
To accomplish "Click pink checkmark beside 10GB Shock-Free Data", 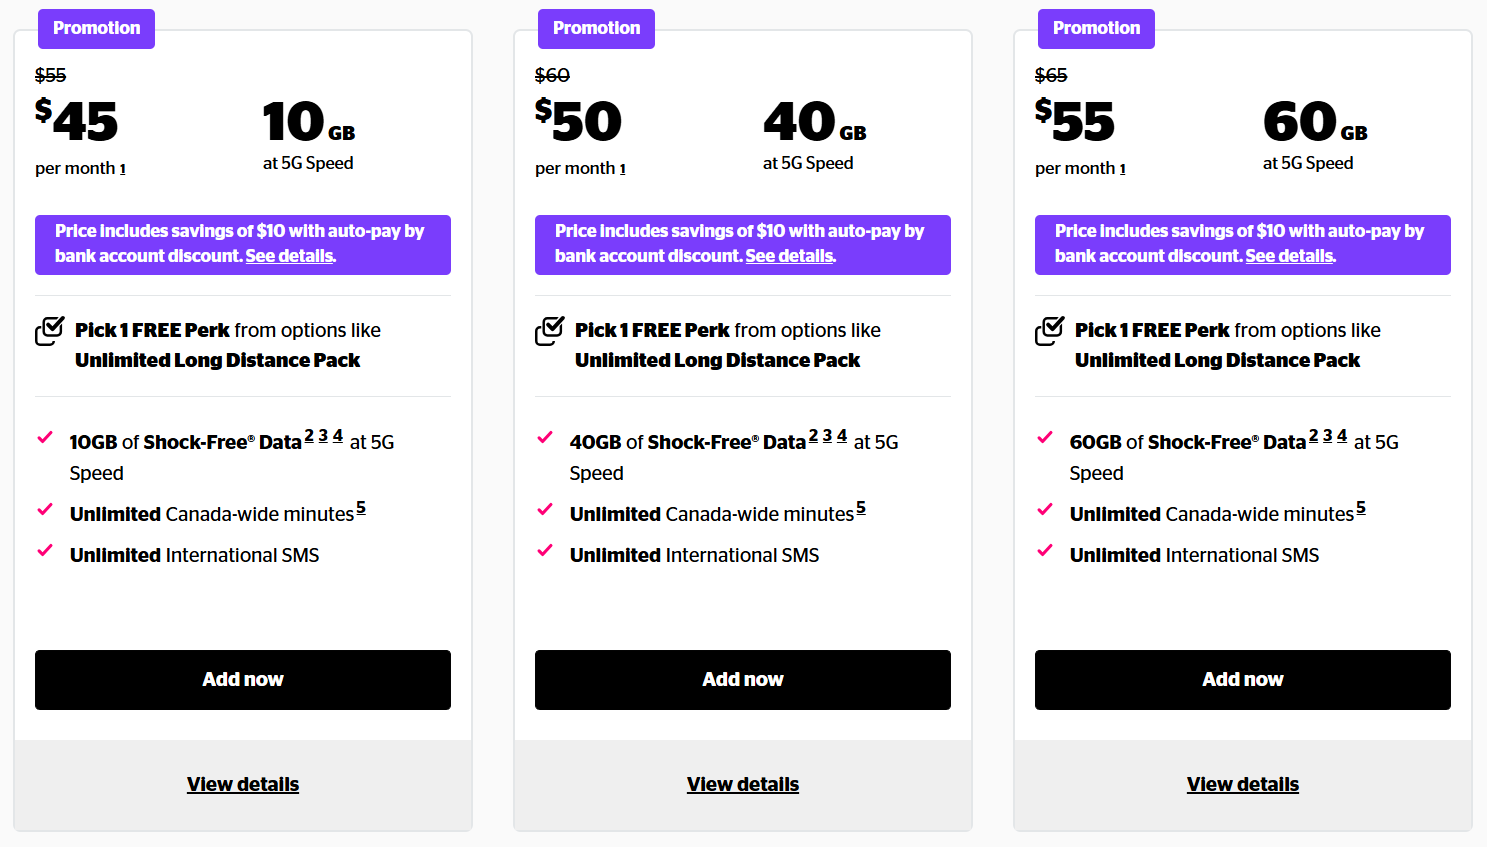I will [45, 438].
